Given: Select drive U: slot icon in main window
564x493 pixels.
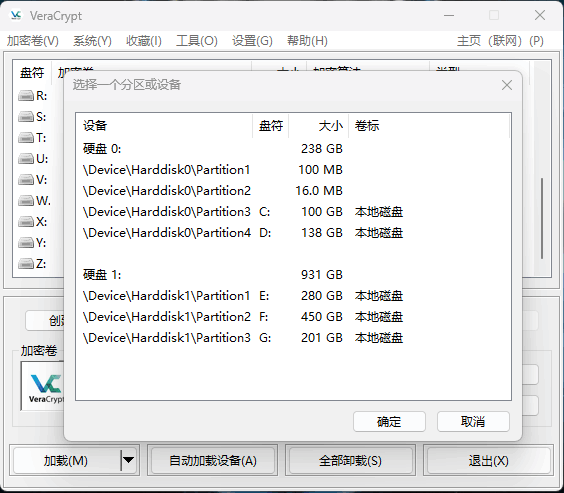Looking at the screenshot, I should (x=26, y=159).
